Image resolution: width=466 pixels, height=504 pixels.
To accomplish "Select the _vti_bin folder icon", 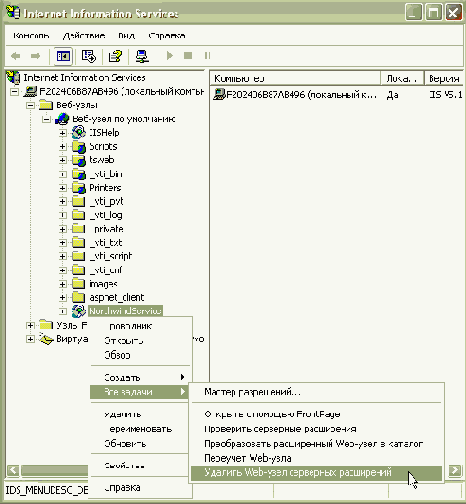I will (x=79, y=174).
